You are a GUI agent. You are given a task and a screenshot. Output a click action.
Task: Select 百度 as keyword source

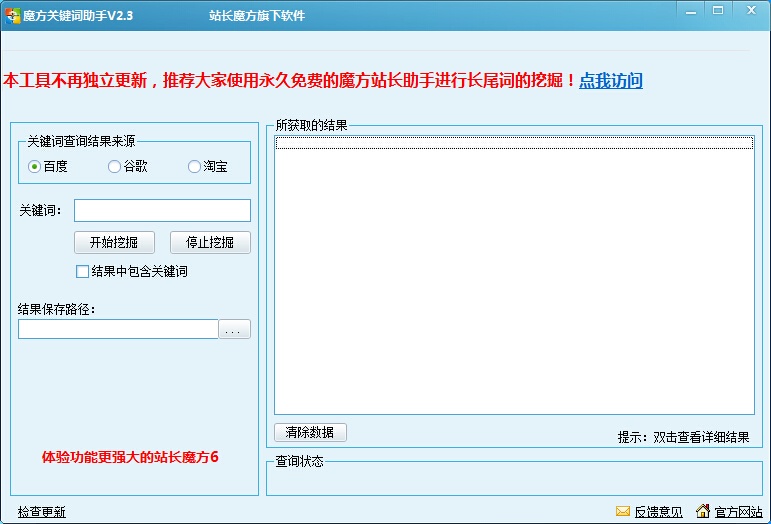point(35,167)
